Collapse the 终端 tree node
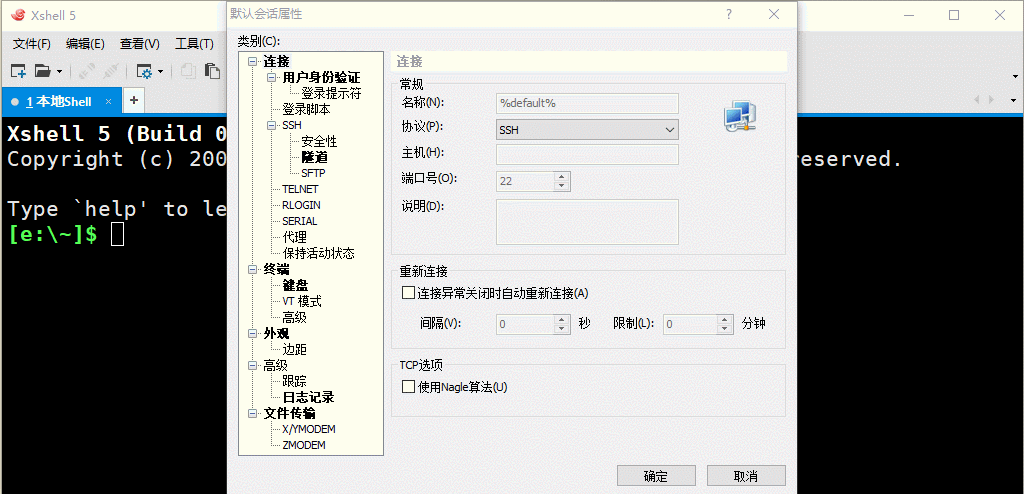Viewport: 1024px width, 494px height. coord(253,269)
